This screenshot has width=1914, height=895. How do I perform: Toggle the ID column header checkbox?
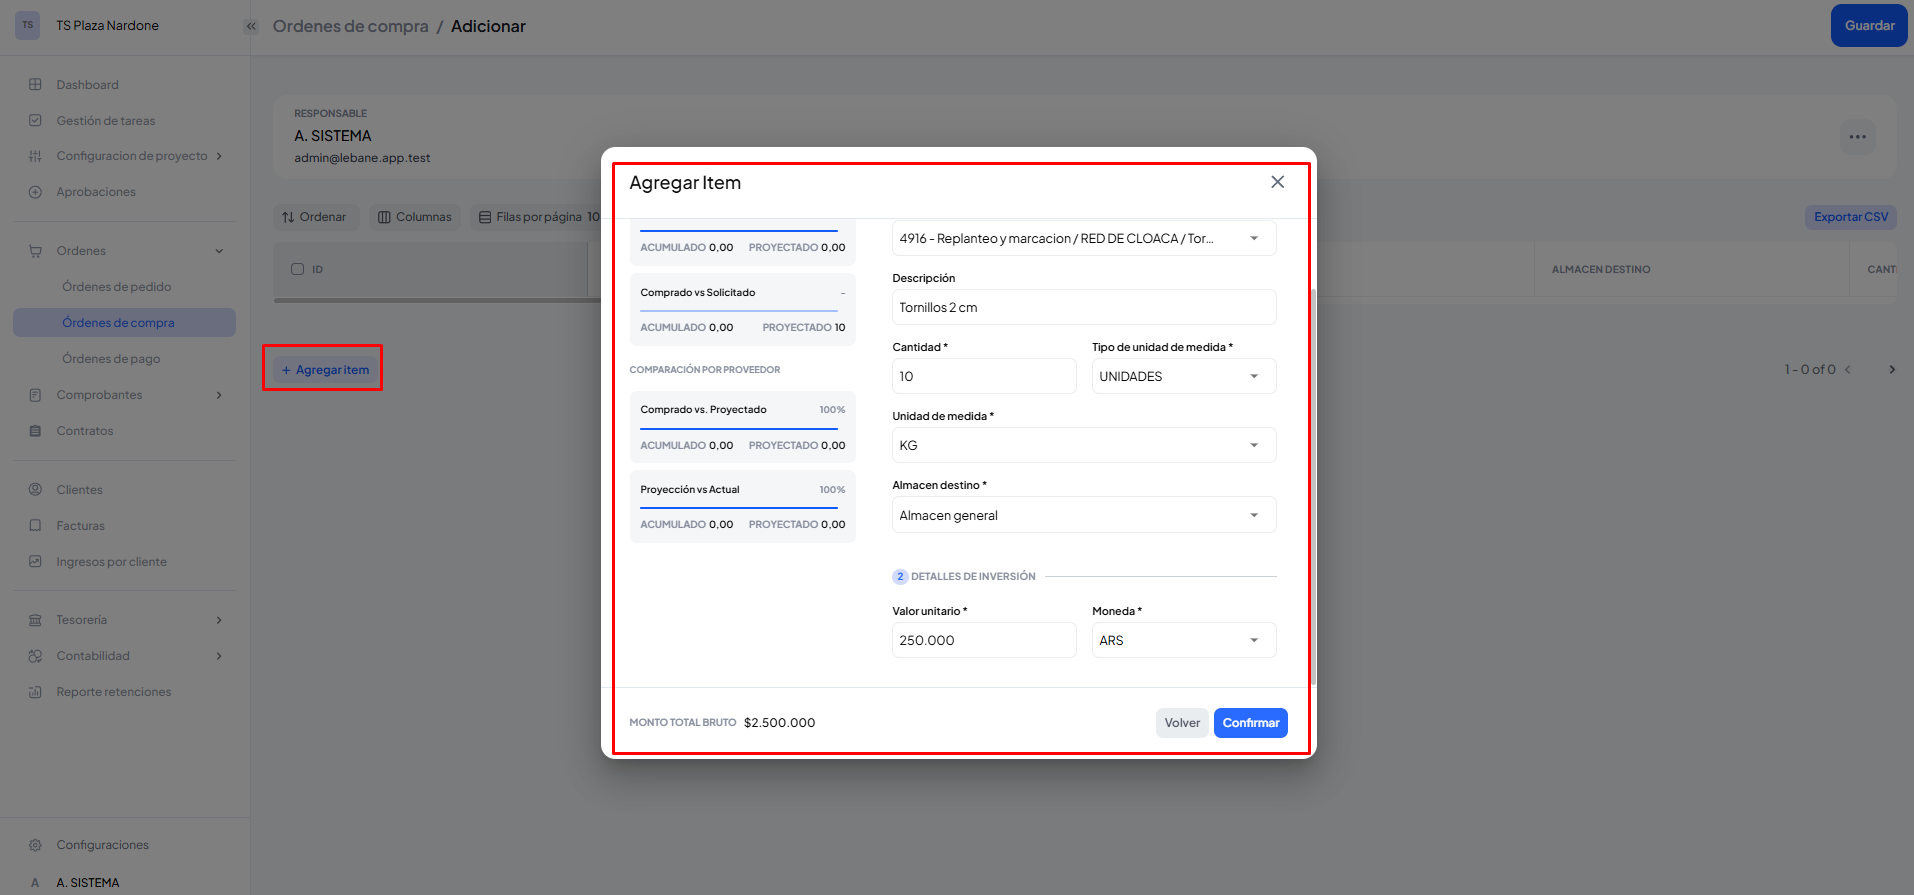(x=297, y=269)
